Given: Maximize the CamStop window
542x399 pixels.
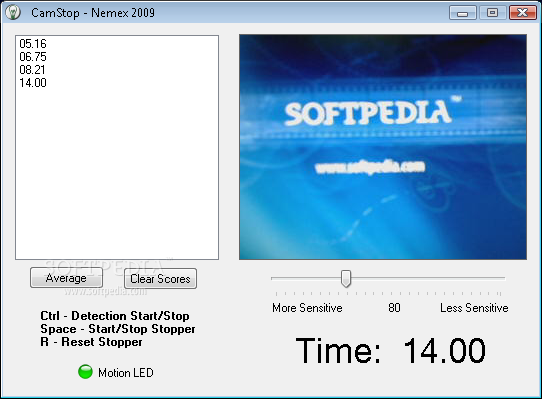Looking at the screenshot, I should 493,13.
